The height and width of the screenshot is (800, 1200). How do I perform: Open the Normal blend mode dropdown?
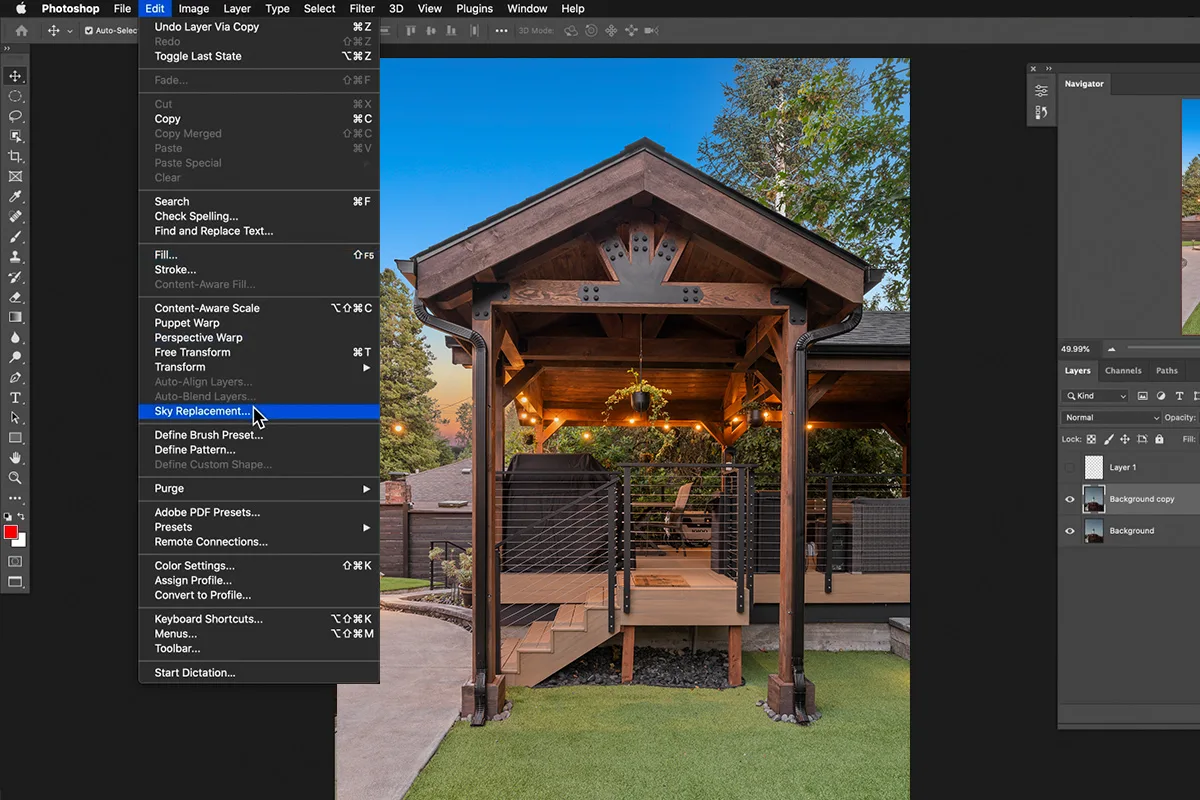[x=1110, y=417]
